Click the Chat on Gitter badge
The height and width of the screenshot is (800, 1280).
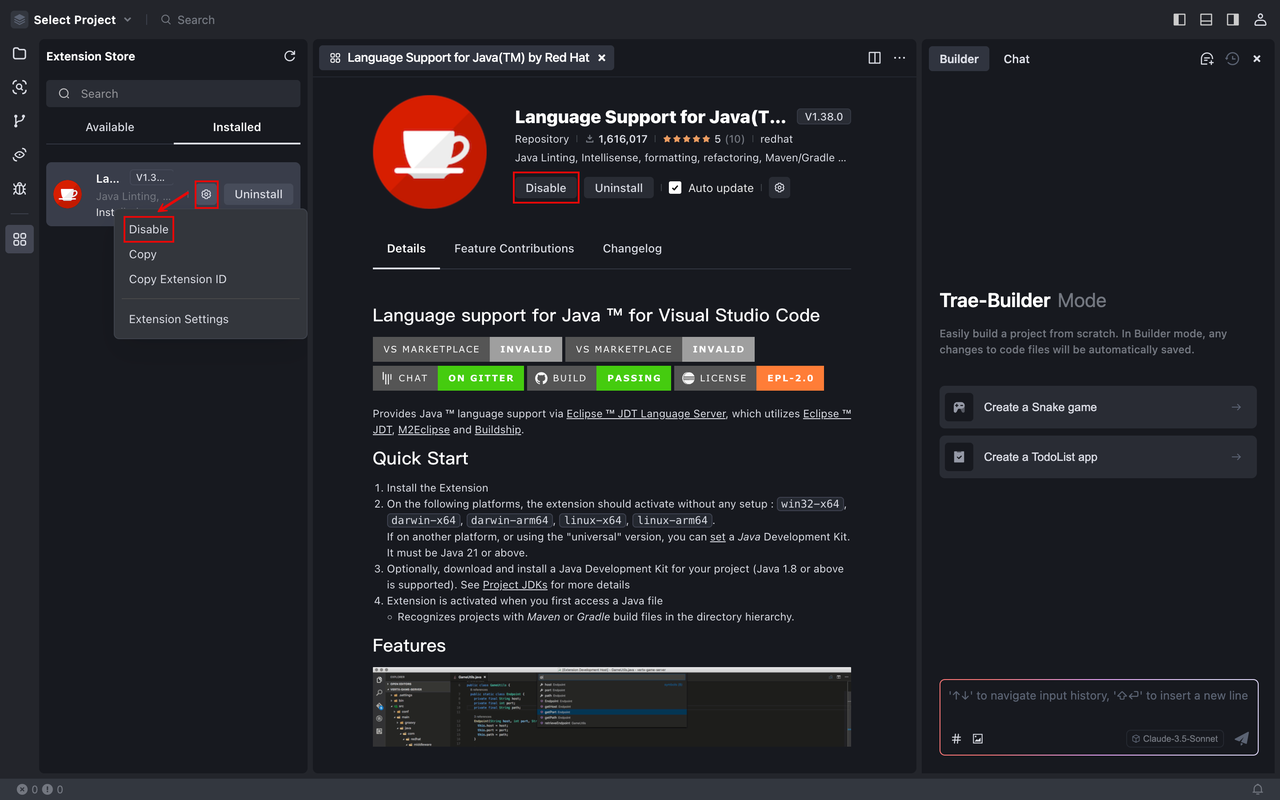(x=448, y=378)
